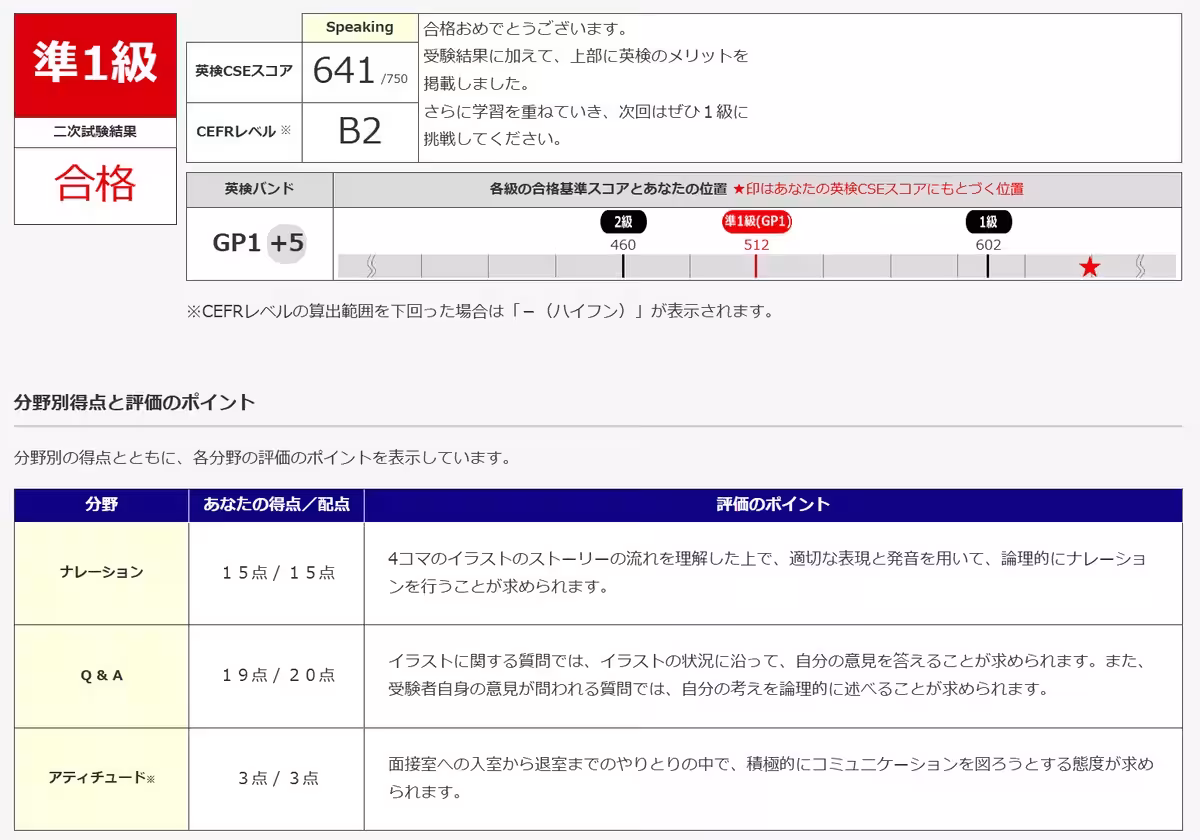Click the 英検CSEスコア row header
Image resolution: width=1200 pixels, height=840 pixels.
click(241, 70)
